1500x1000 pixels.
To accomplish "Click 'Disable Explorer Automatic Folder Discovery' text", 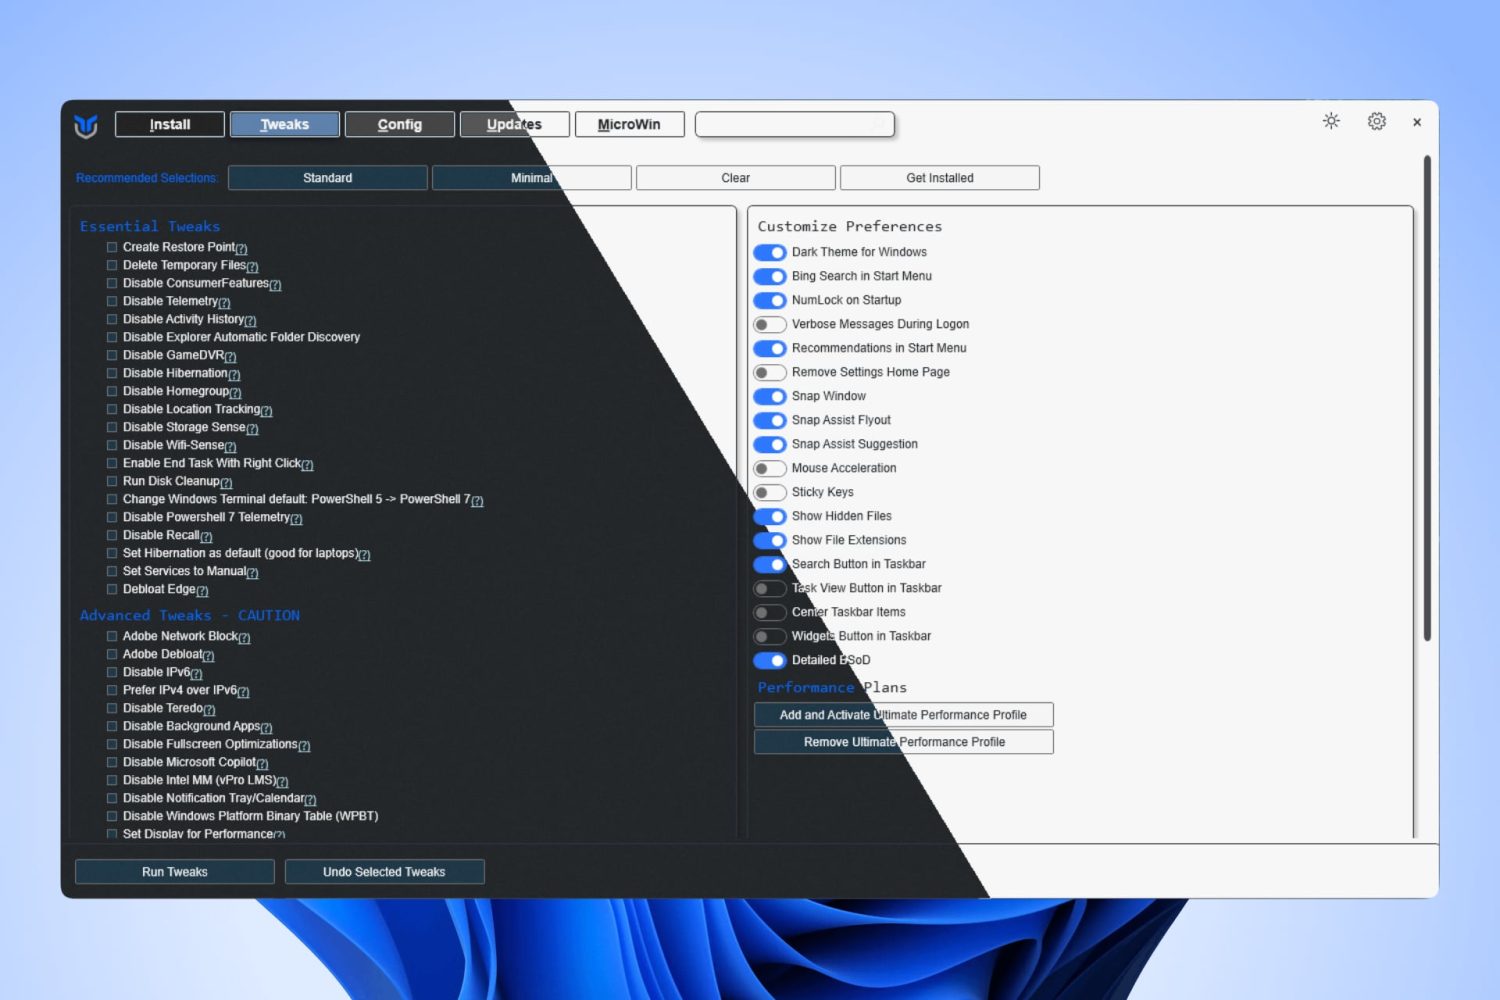I will [241, 337].
